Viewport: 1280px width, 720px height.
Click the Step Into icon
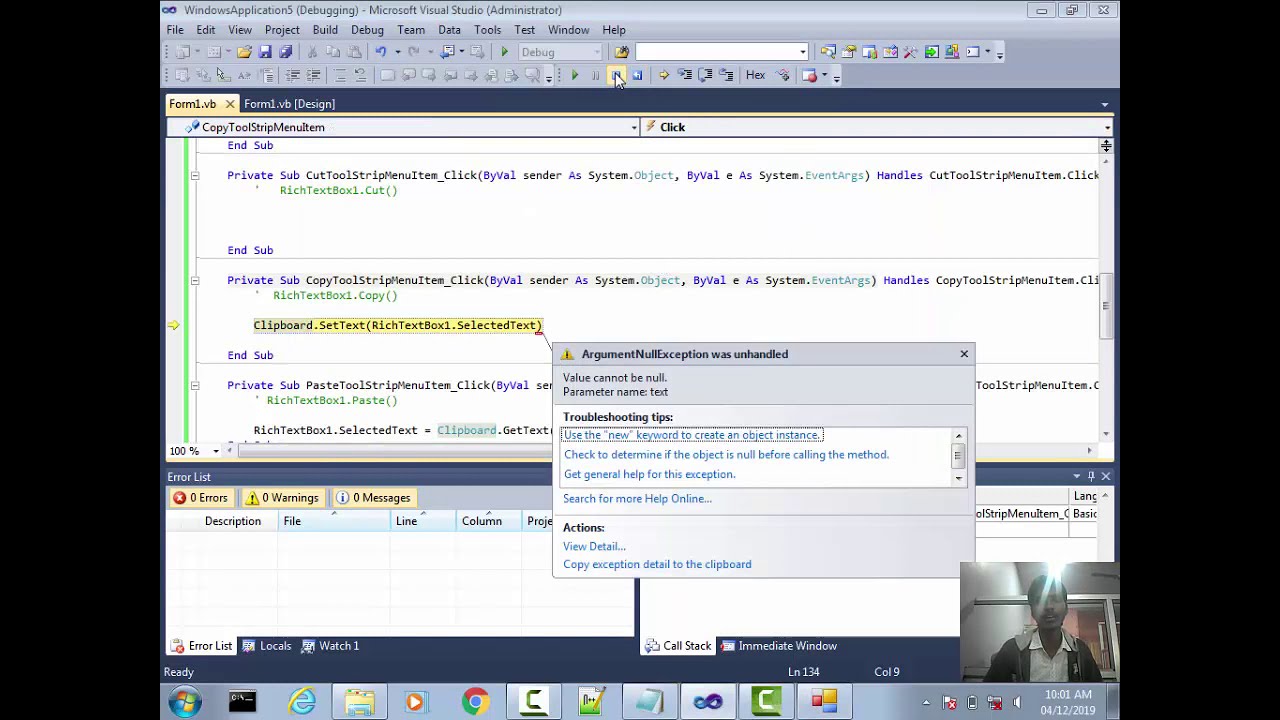(x=685, y=75)
